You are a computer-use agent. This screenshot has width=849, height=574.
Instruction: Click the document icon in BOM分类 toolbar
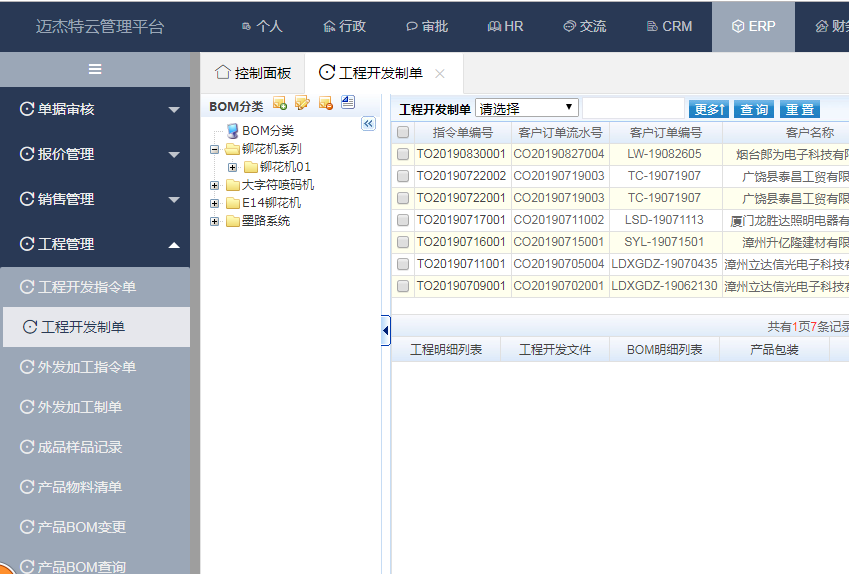347,102
